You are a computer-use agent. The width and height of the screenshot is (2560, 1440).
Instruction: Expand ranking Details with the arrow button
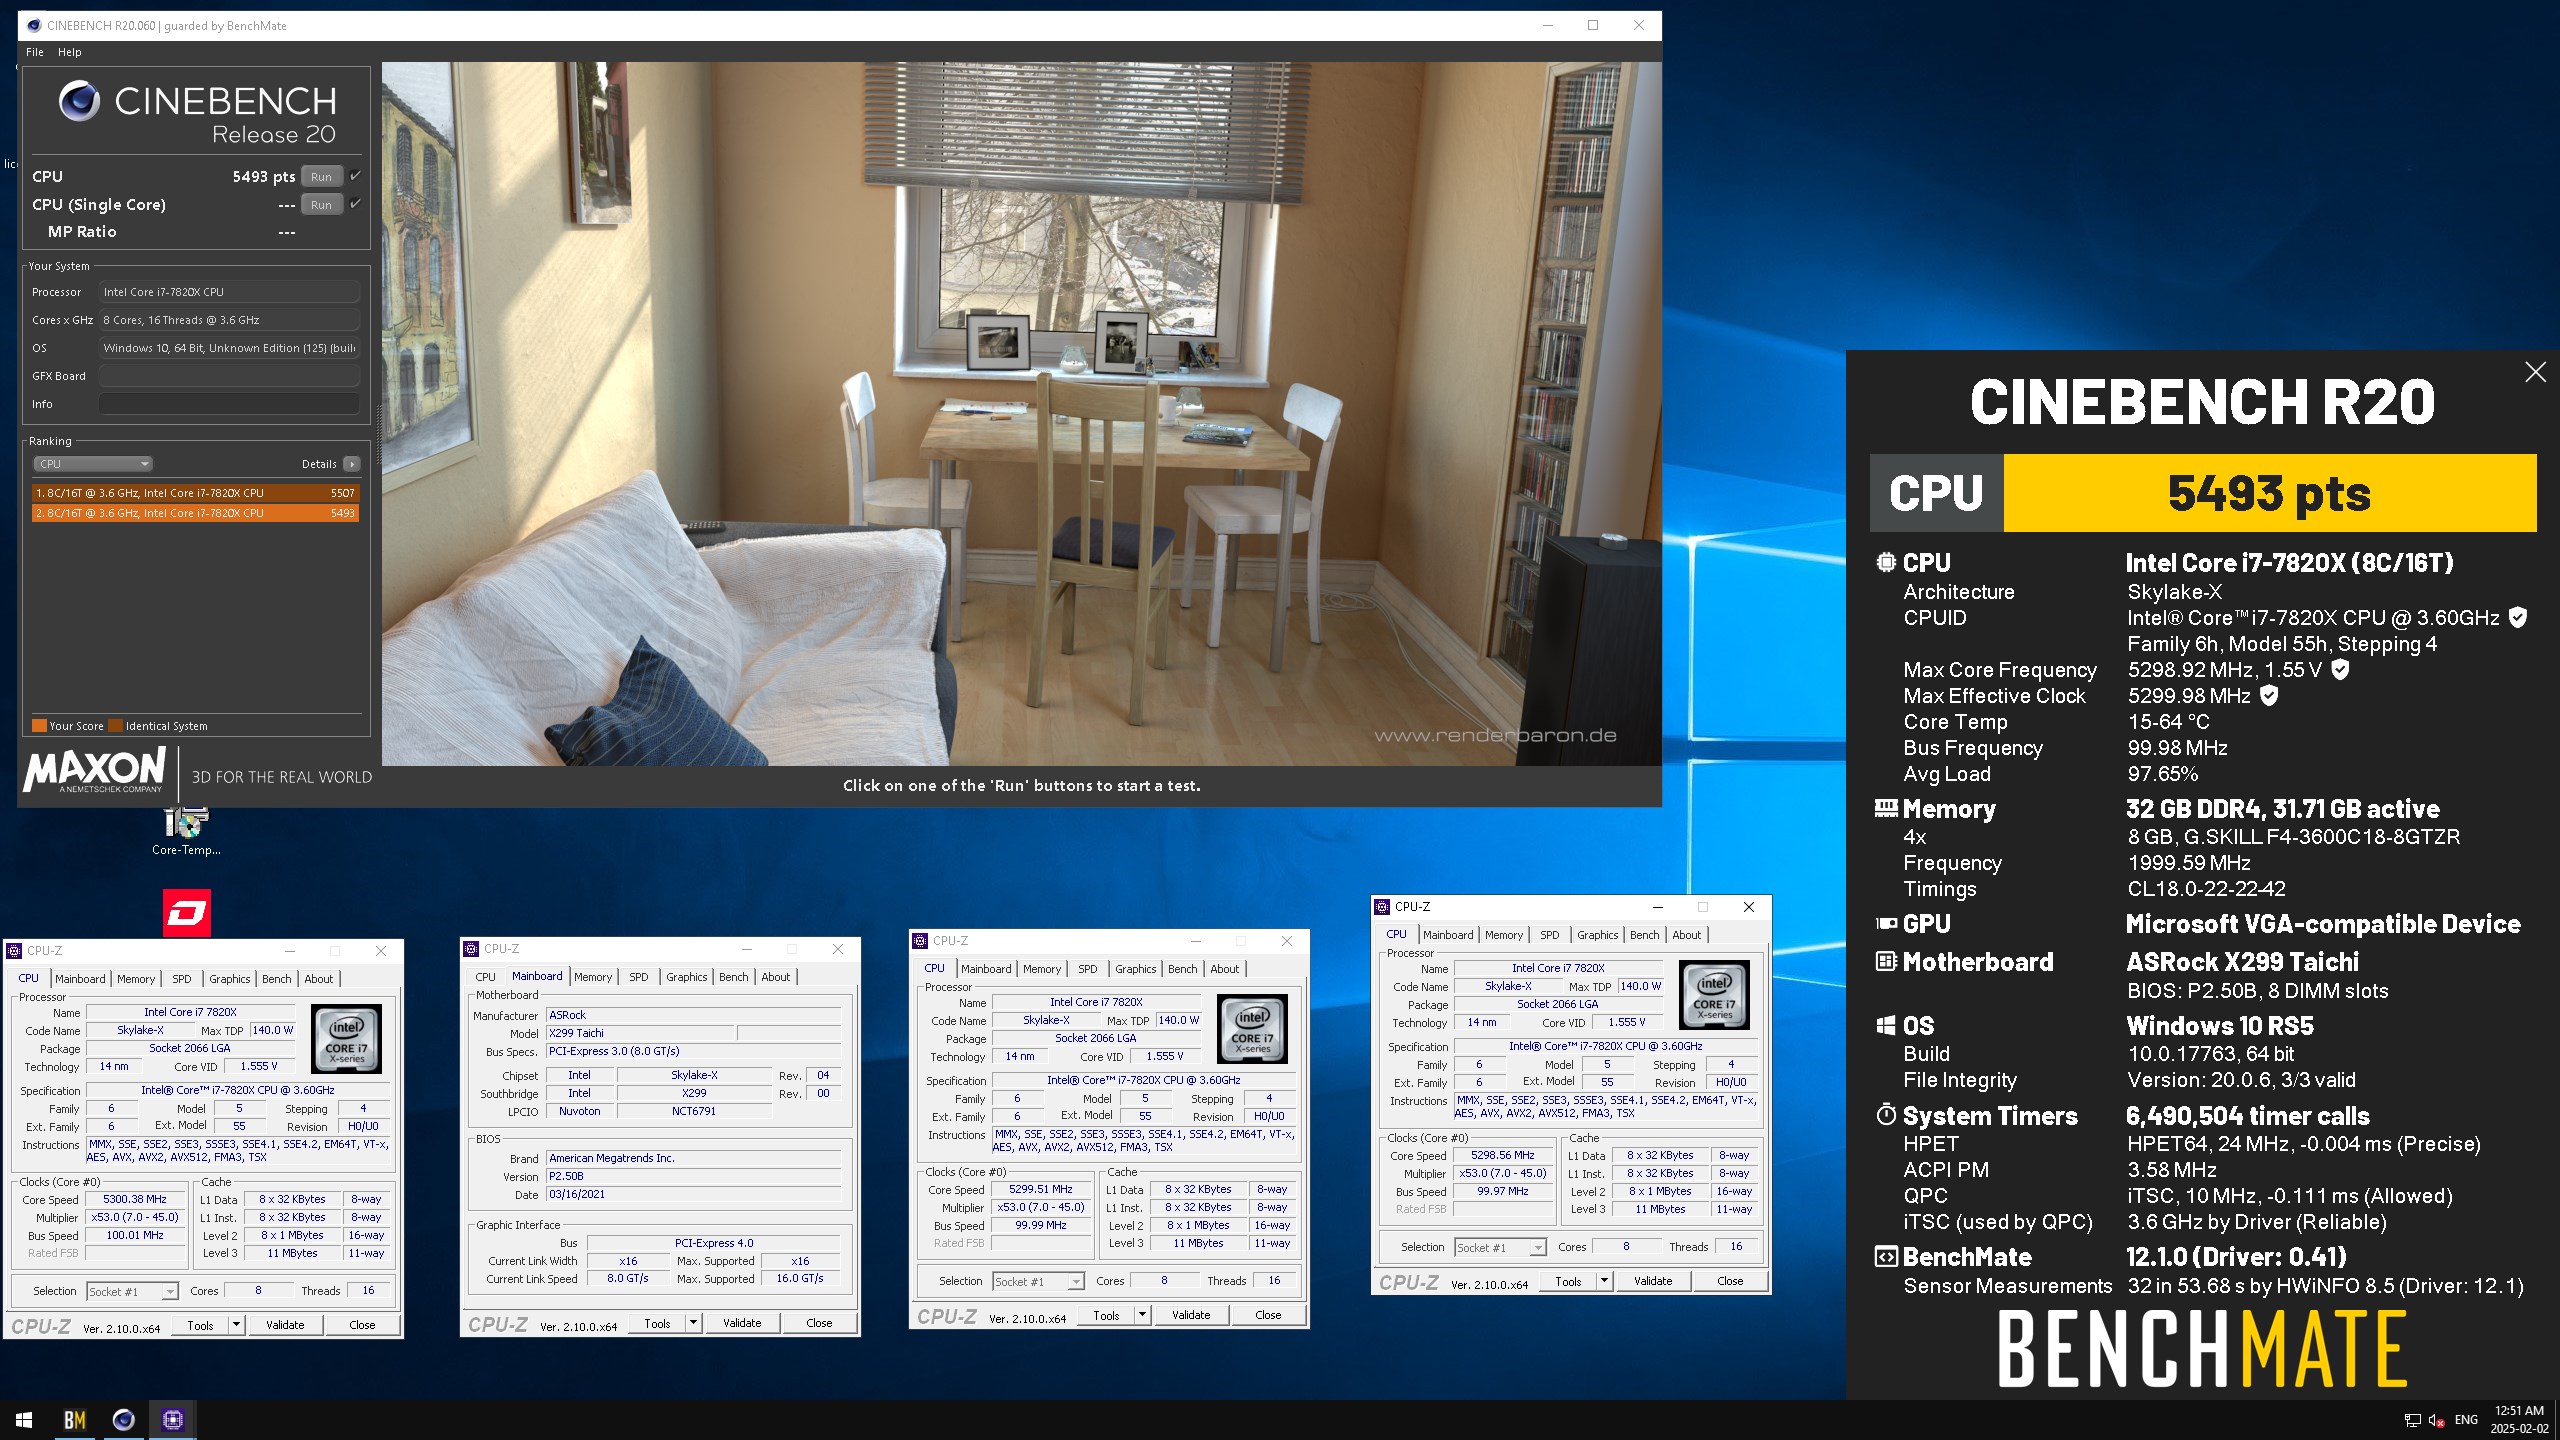(352, 464)
